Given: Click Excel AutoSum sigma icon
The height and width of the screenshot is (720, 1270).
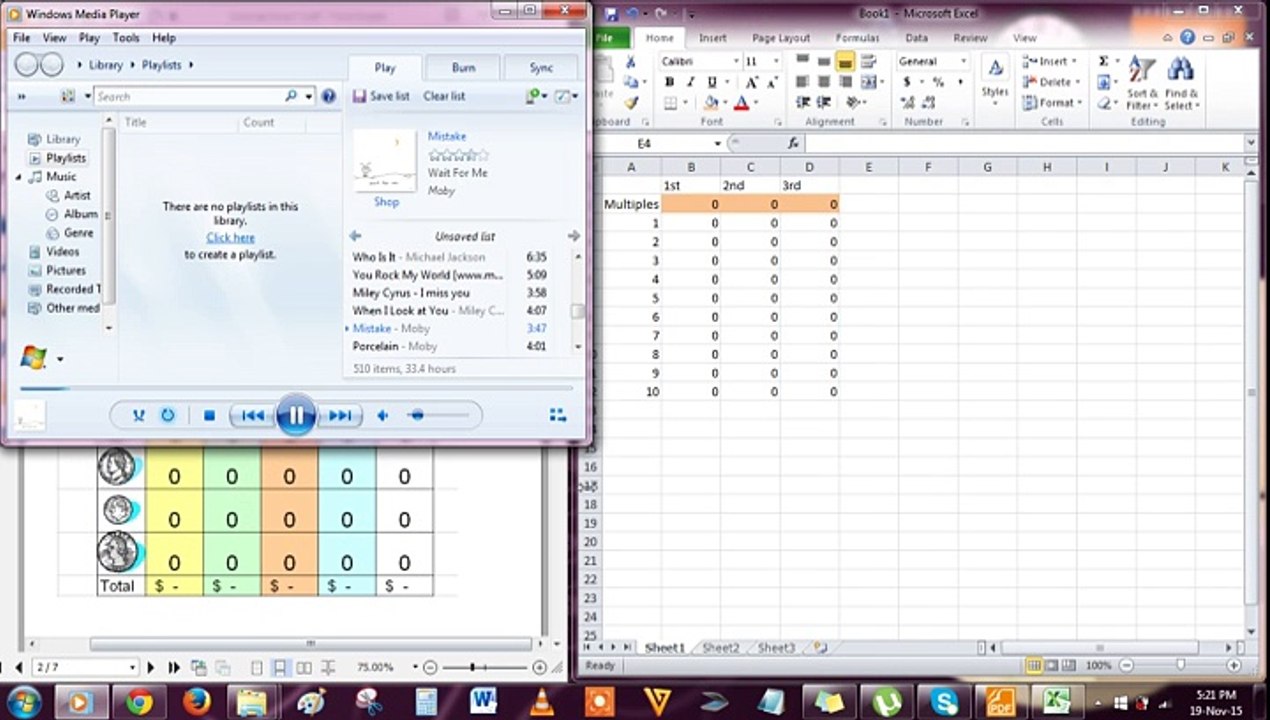Looking at the screenshot, I should coord(1103,62).
